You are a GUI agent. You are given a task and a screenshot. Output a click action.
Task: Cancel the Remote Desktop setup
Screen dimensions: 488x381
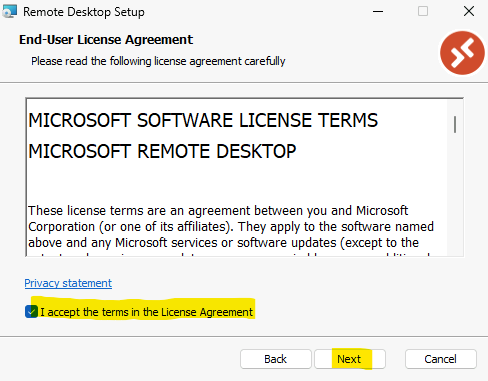coord(441,359)
